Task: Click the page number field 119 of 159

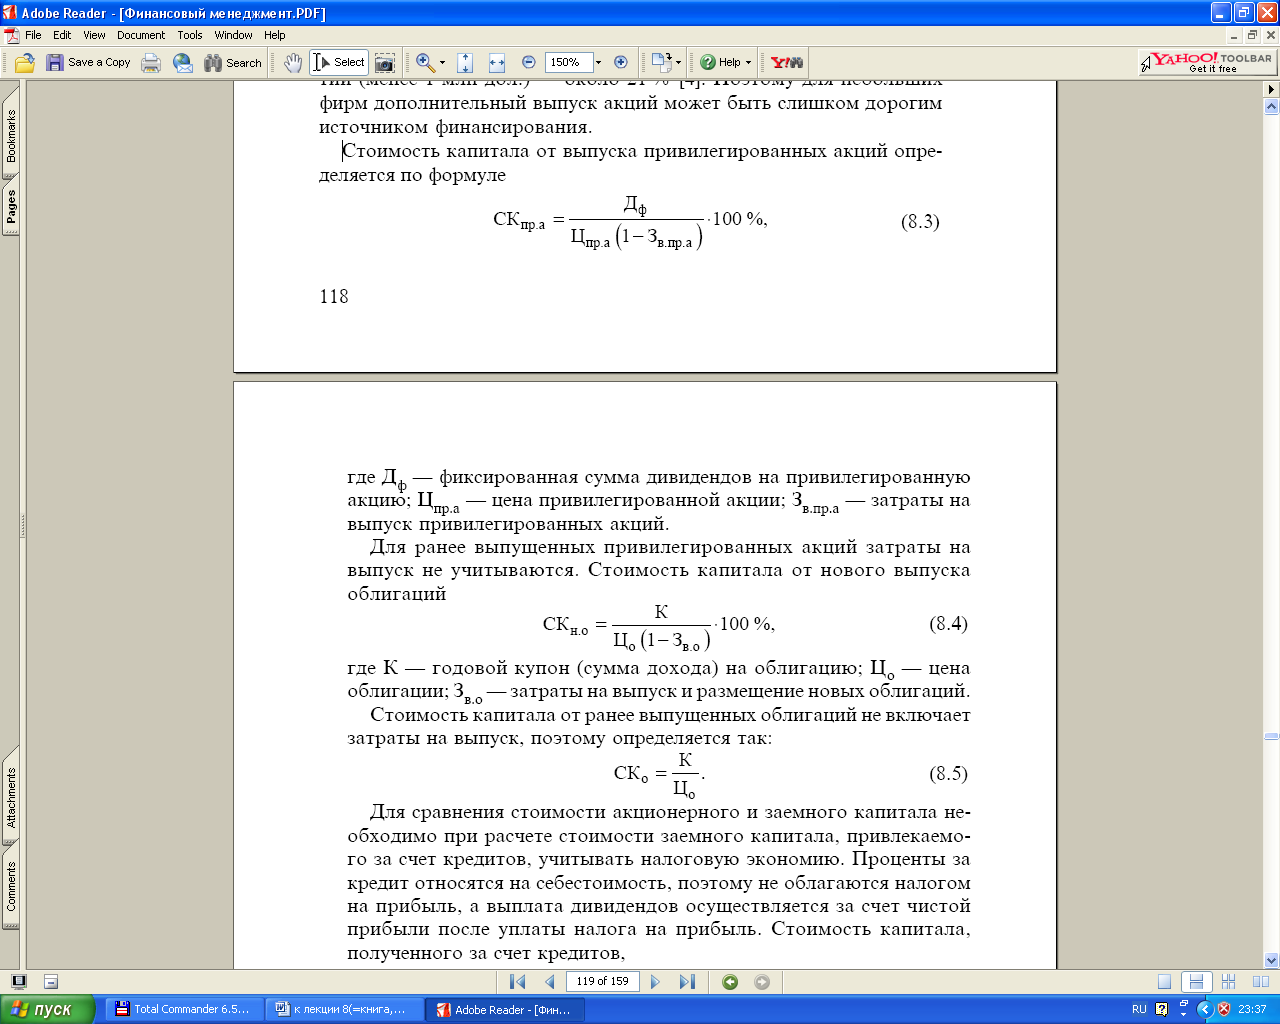Action: pyautogui.click(x=603, y=981)
